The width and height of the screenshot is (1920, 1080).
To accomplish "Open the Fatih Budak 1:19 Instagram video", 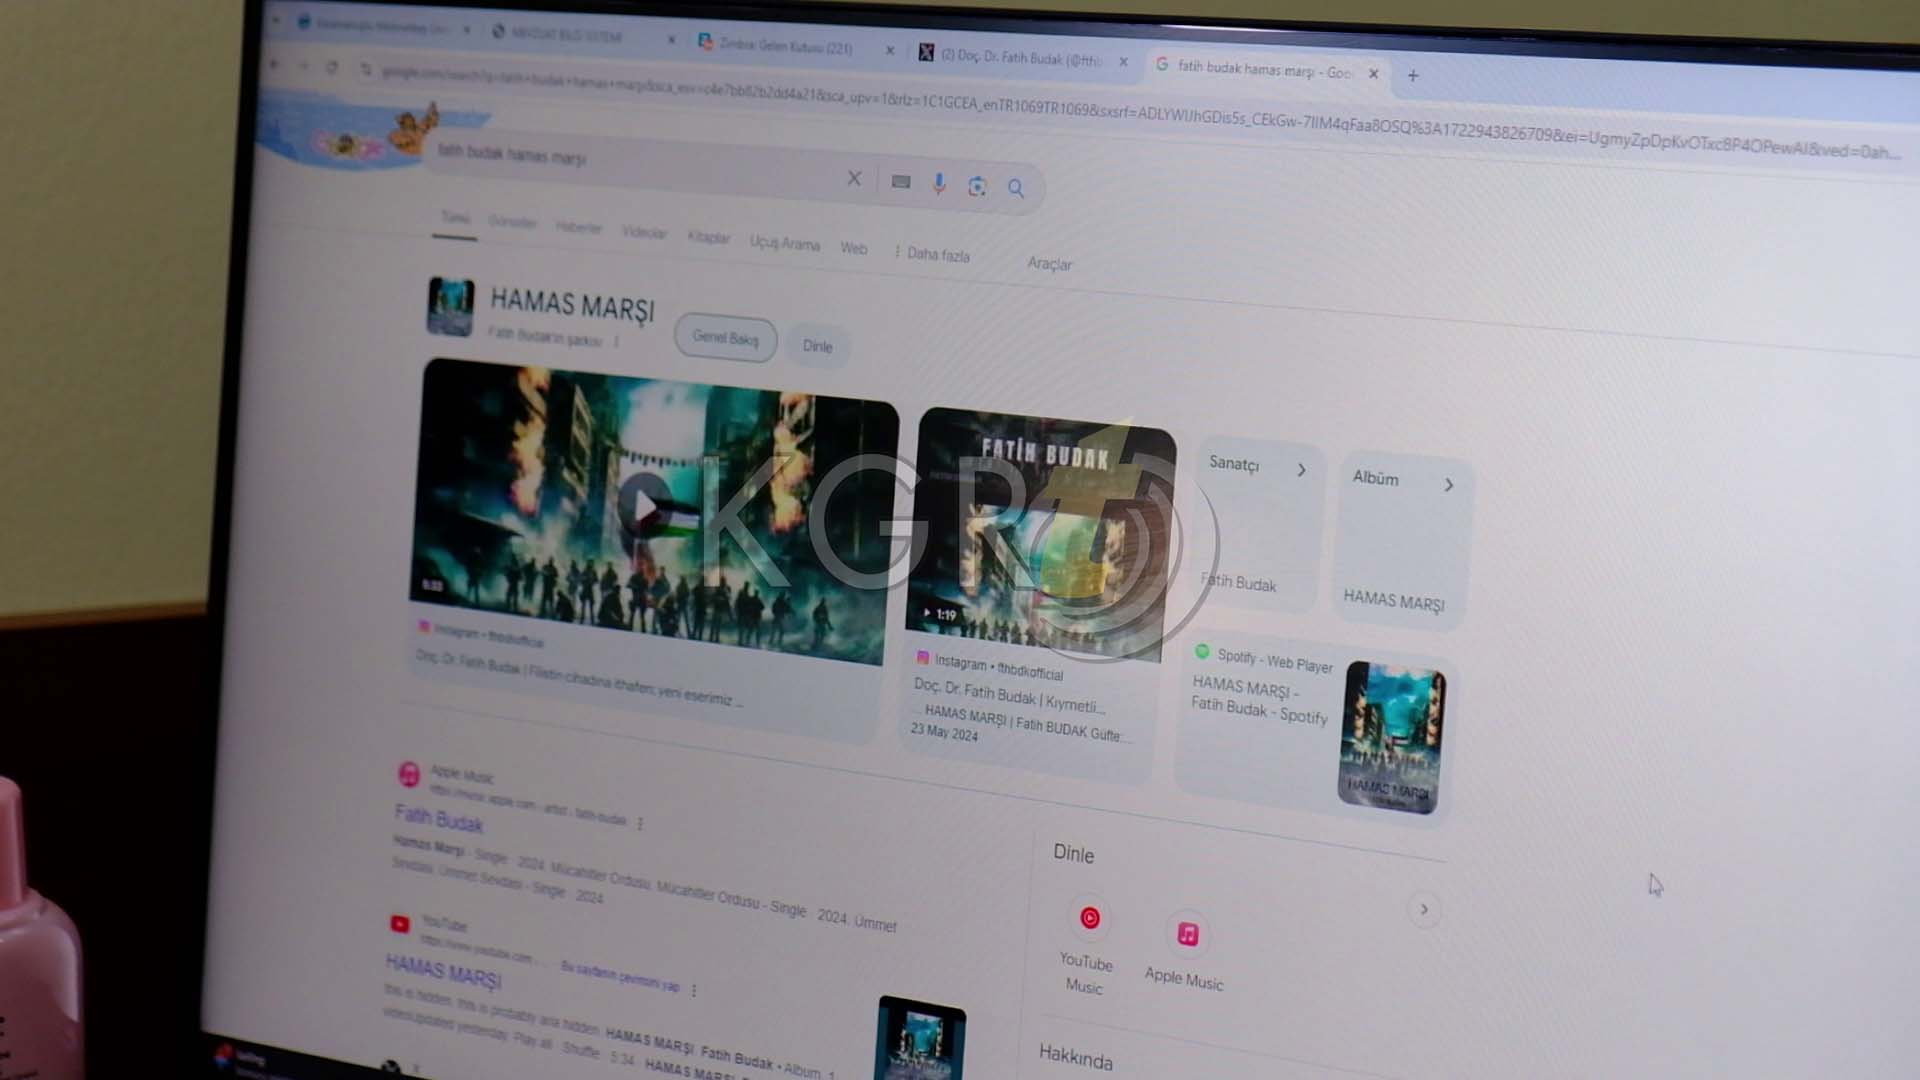I will pos(1040,535).
